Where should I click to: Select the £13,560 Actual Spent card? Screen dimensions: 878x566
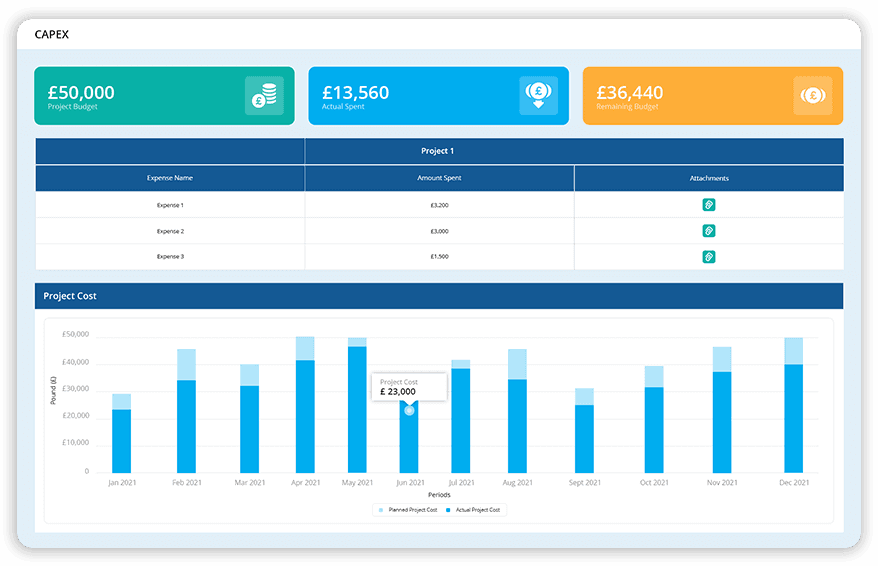pos(438,96)
